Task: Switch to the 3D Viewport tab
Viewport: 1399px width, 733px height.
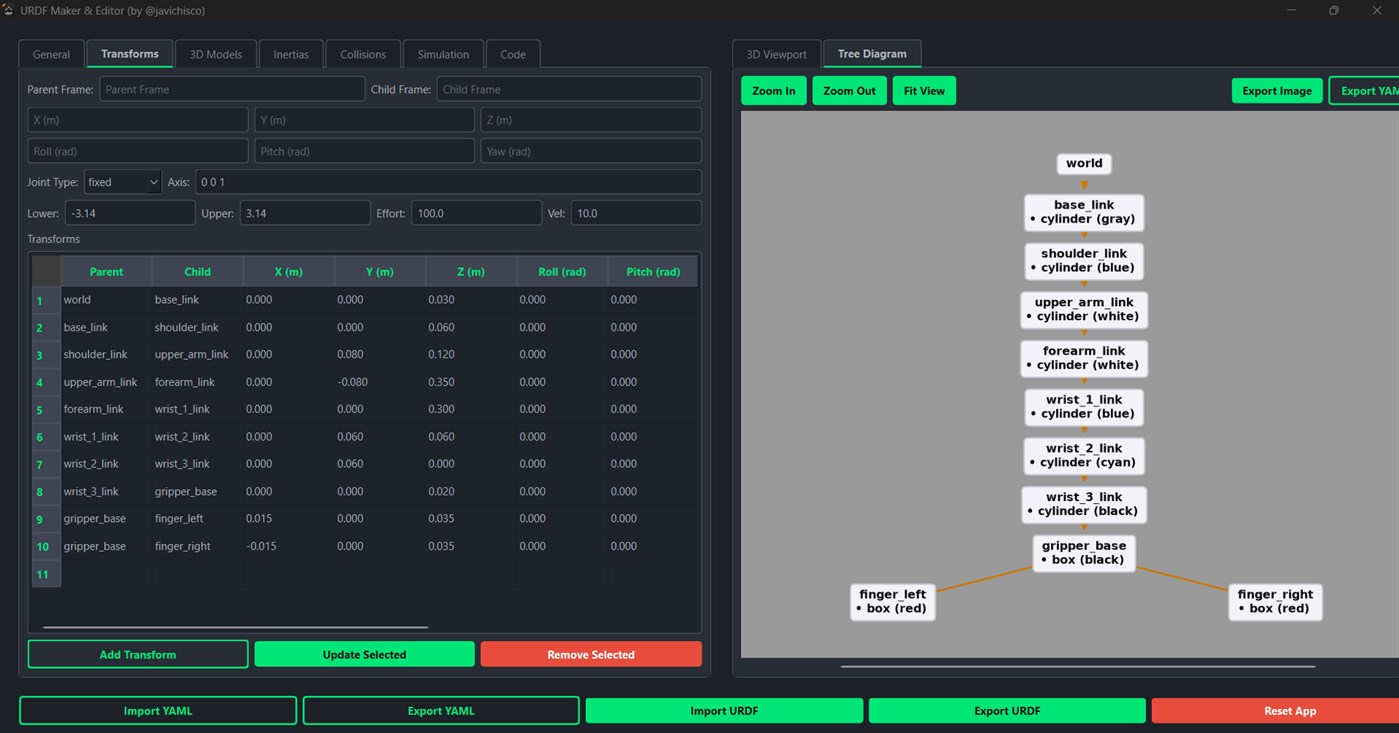Action: click(777, 54)
